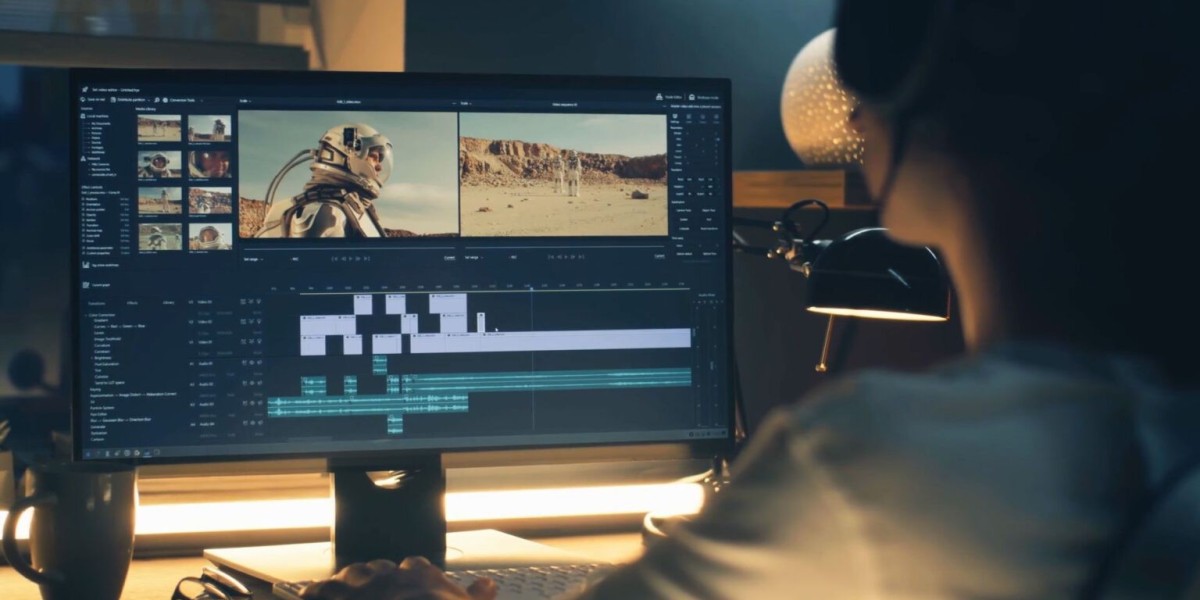Click the effects waveform icon at bottom left sidebar

tap(85, 263)
